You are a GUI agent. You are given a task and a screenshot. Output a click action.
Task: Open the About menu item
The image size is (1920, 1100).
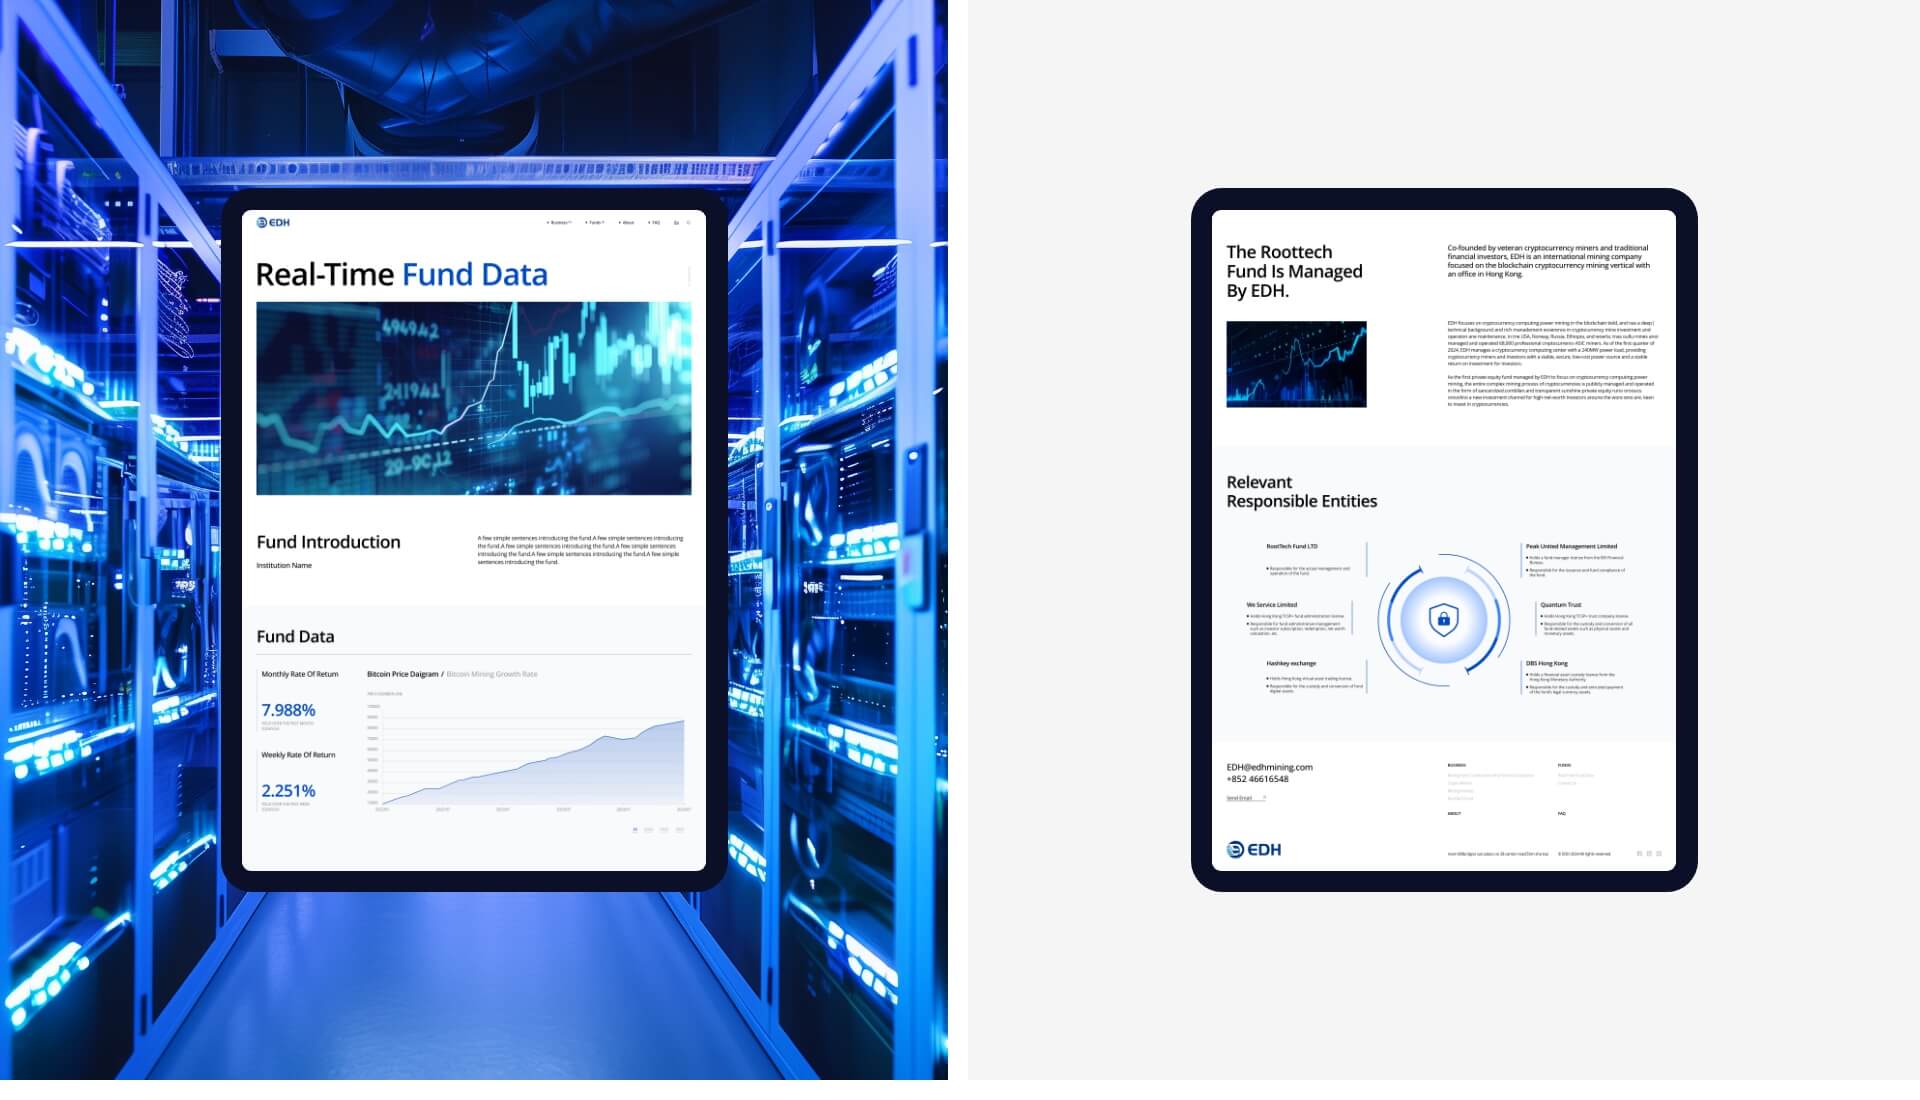pyautogui.click(x=627, y=223)
